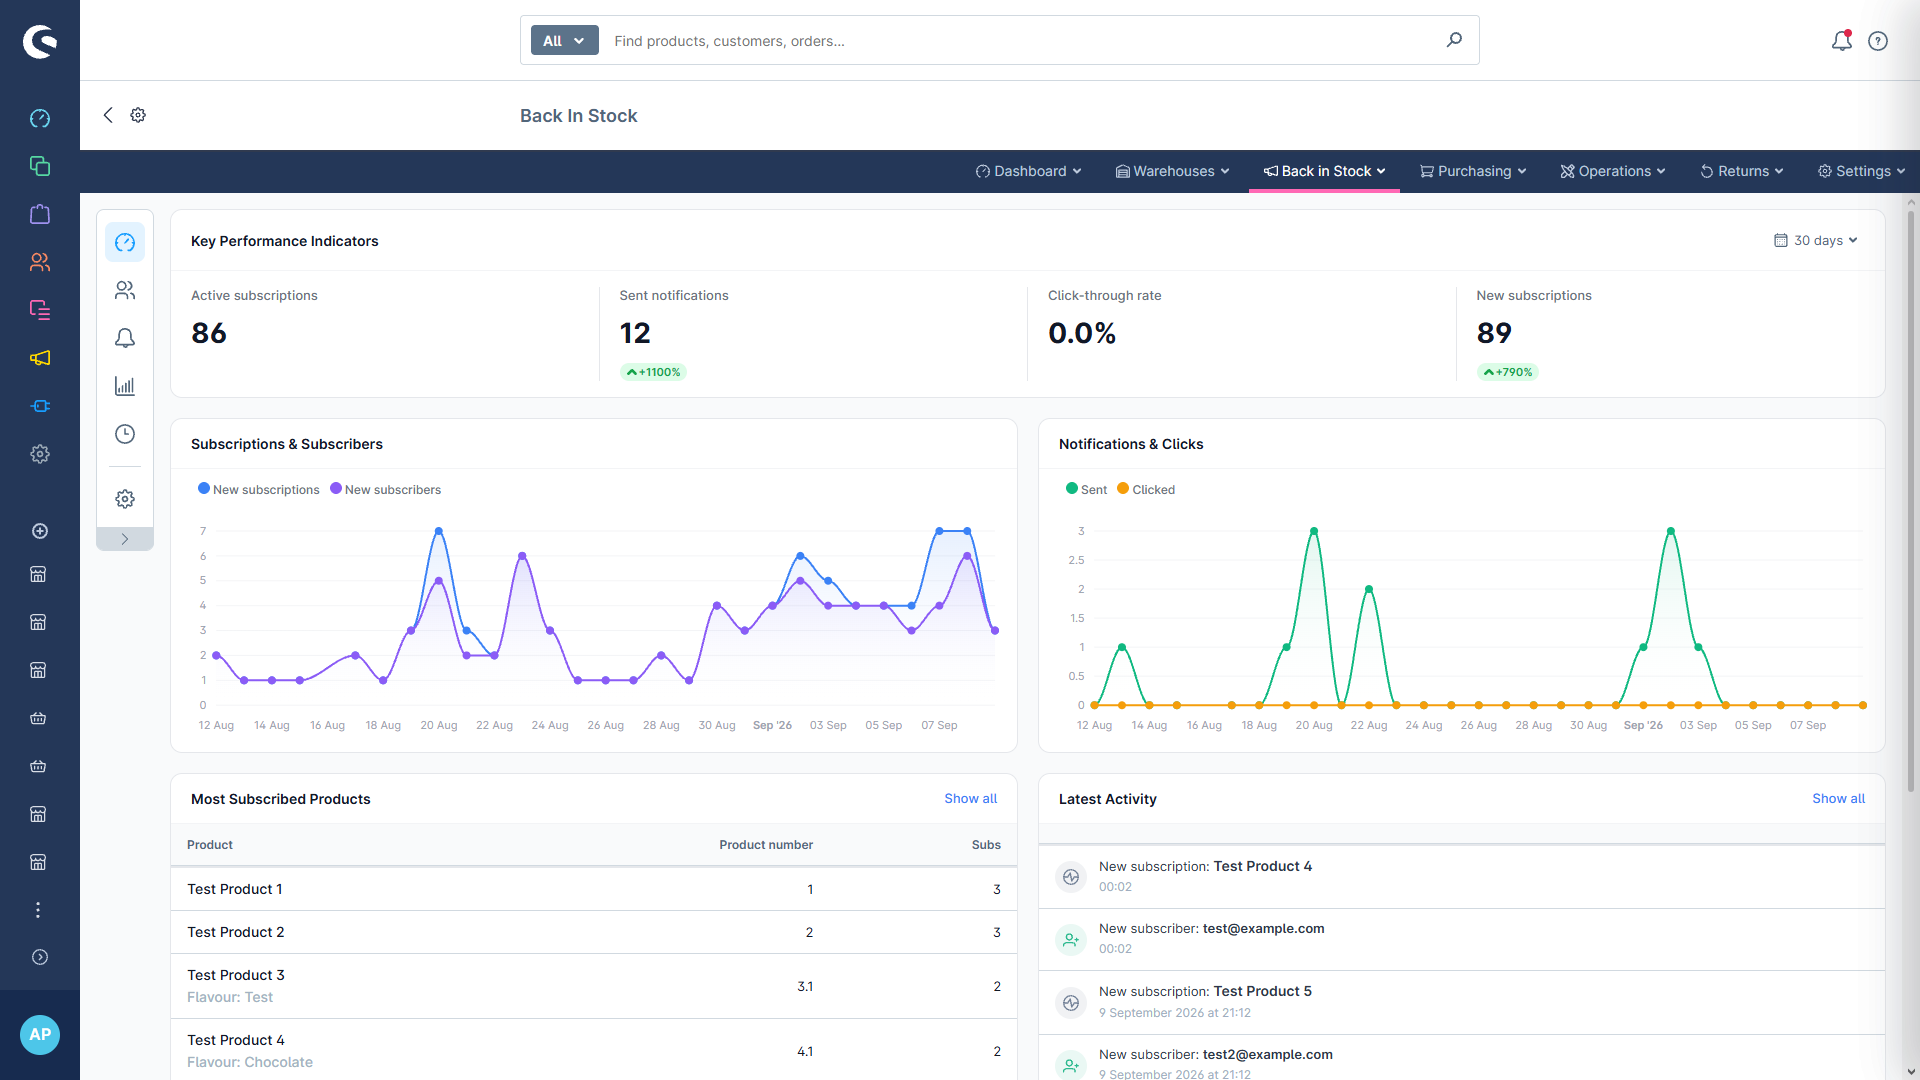The width and height of the screenshot is (1920, 1080).
Task: Click the +1100% sent notifications badge
Action: coord(654,372)
